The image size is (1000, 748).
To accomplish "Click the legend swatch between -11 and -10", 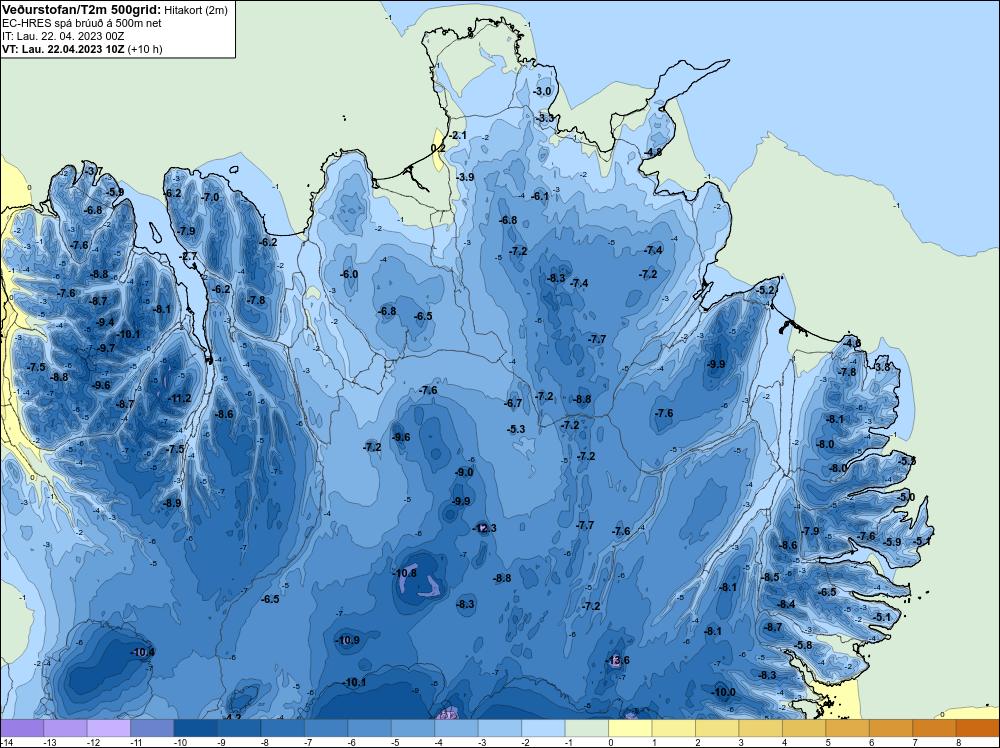I will click(x=152, y=728).
